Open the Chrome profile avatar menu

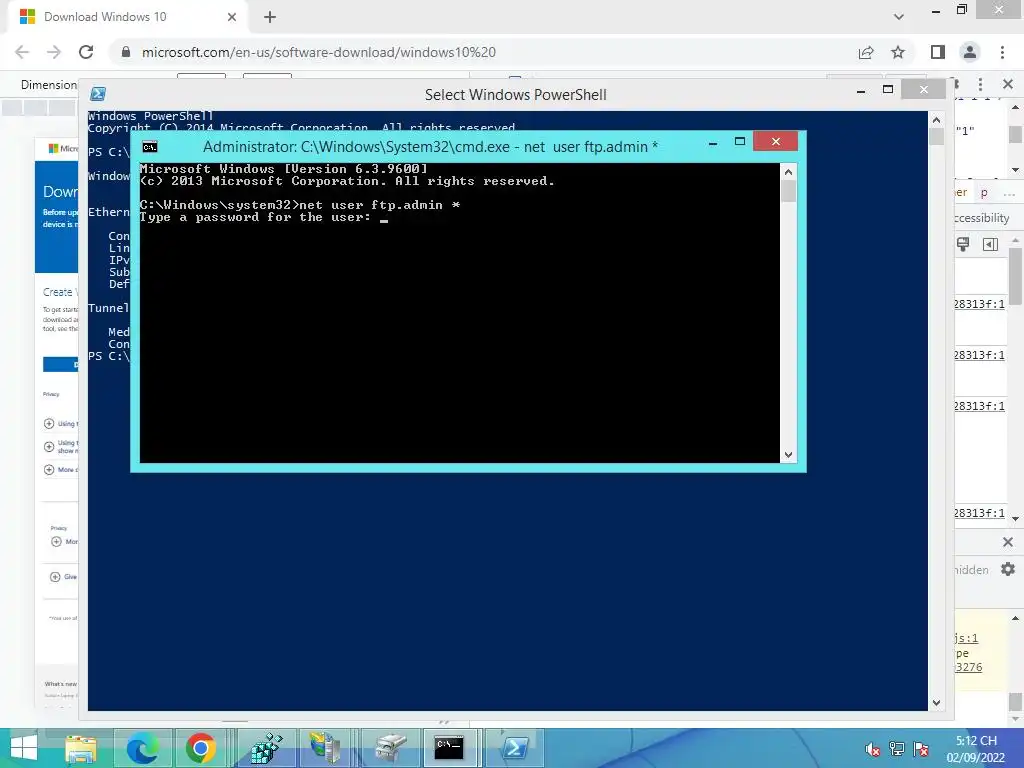click(x=970, y=52)
